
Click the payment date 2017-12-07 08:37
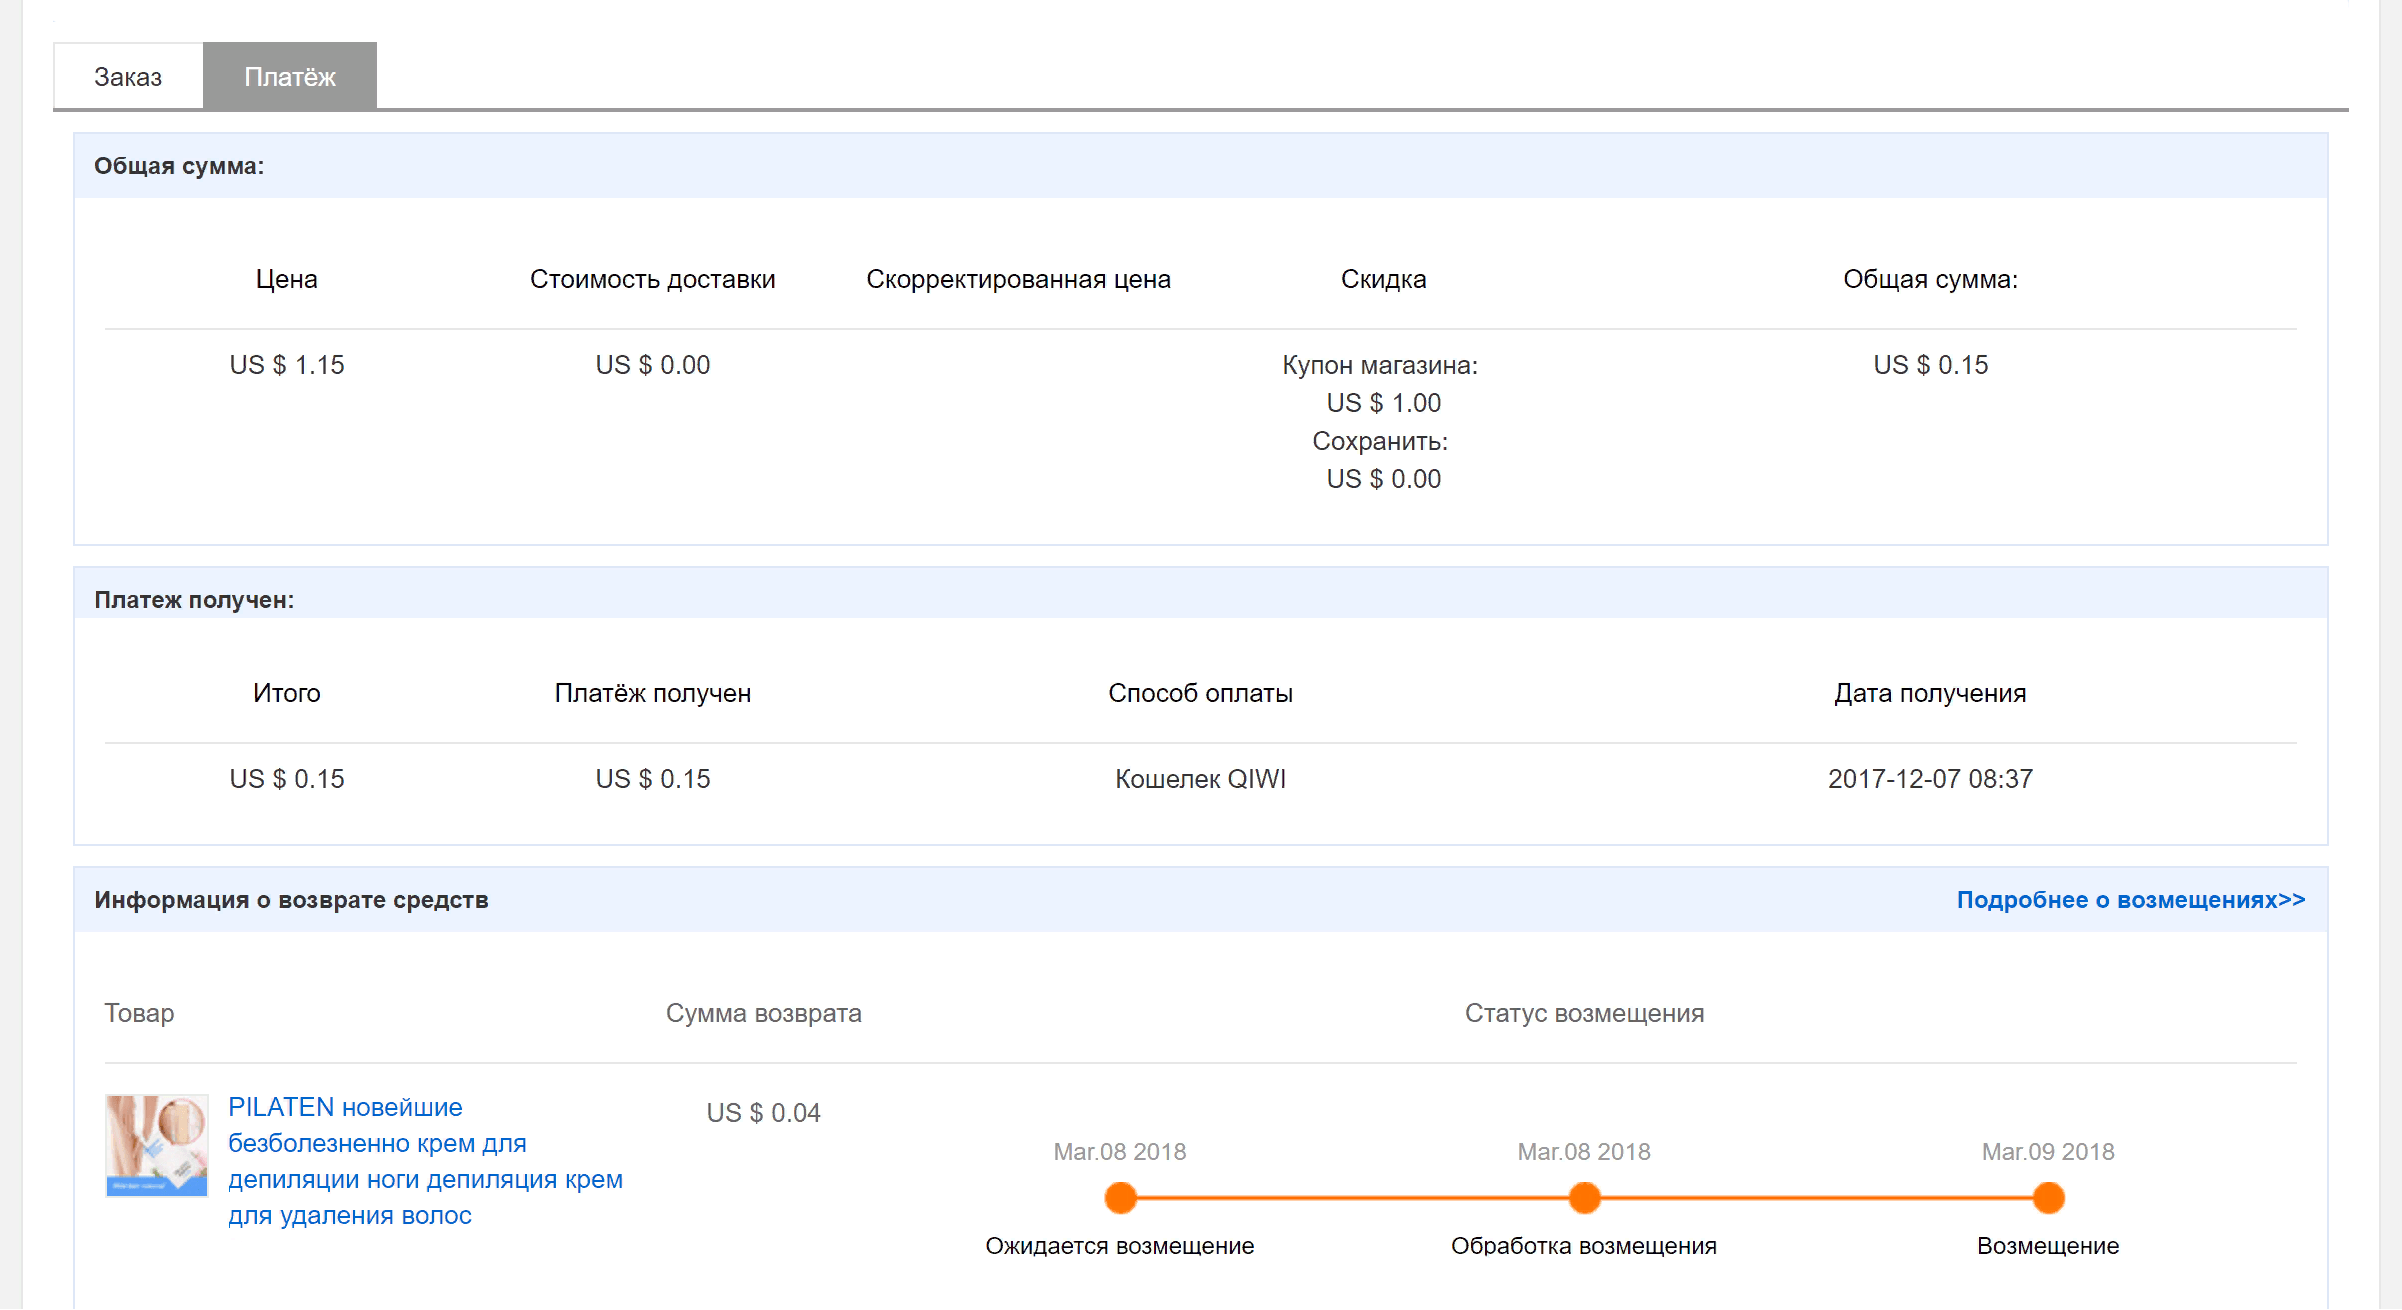tap(1930, 779)
